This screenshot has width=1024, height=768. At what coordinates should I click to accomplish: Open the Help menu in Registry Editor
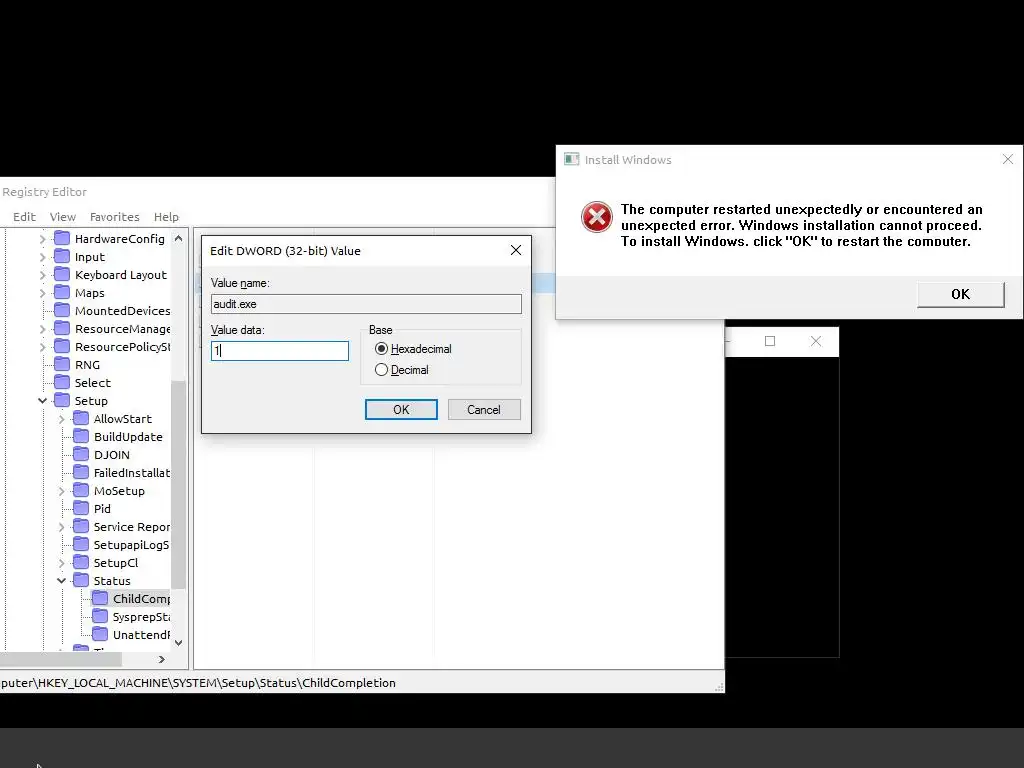point(166,217)
